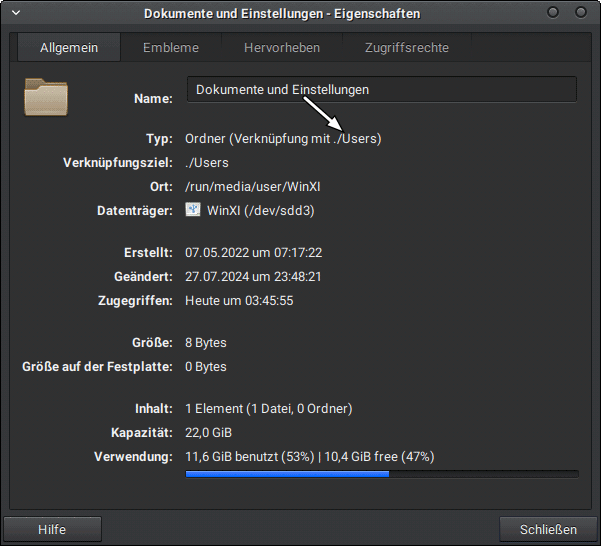Switch to the Zugriffsrechte tab
Viewport: 601px width, 546px height.
click(x=407, y=48)
